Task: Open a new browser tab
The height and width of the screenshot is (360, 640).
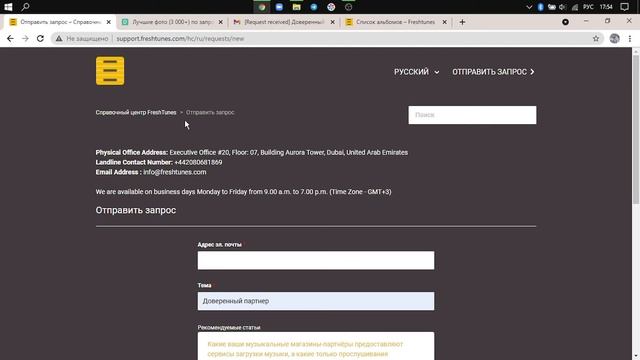Action: click(462, 22)
